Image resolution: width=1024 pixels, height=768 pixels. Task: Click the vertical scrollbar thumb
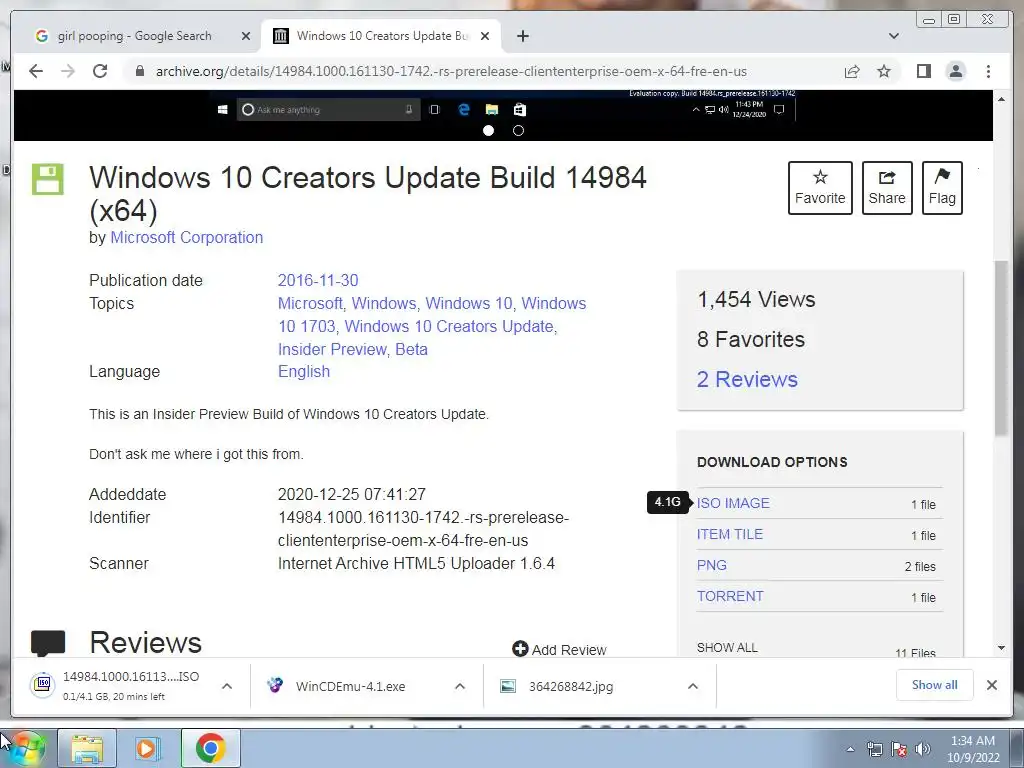point(1001,347)
